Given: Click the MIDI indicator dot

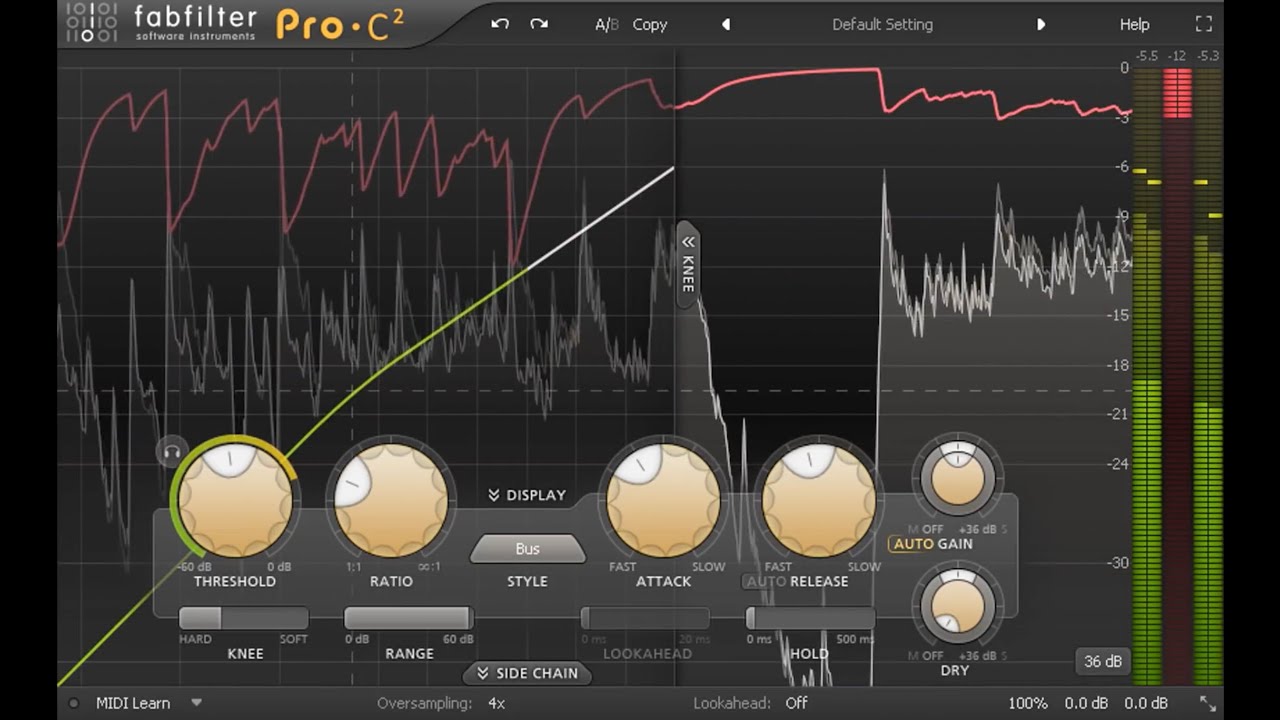Looking at the screenshot, I should pyautogui.click(x=73, y=703).
